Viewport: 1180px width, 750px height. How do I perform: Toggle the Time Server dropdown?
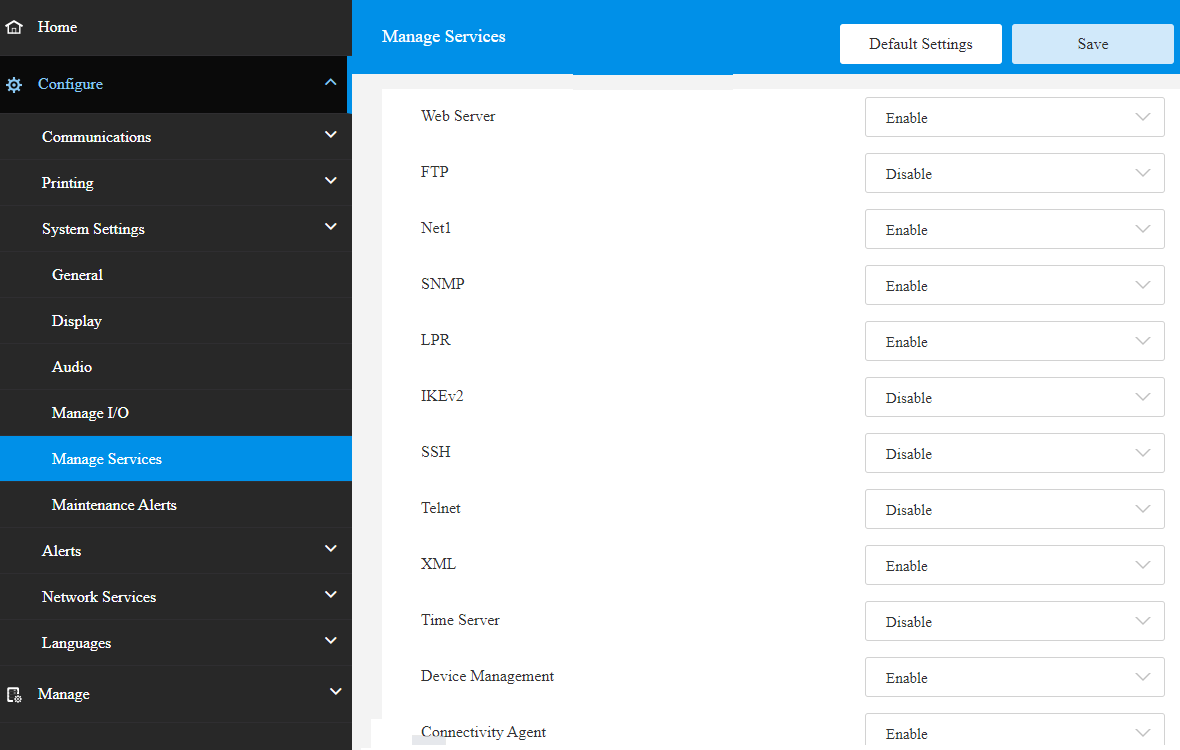1014,621
